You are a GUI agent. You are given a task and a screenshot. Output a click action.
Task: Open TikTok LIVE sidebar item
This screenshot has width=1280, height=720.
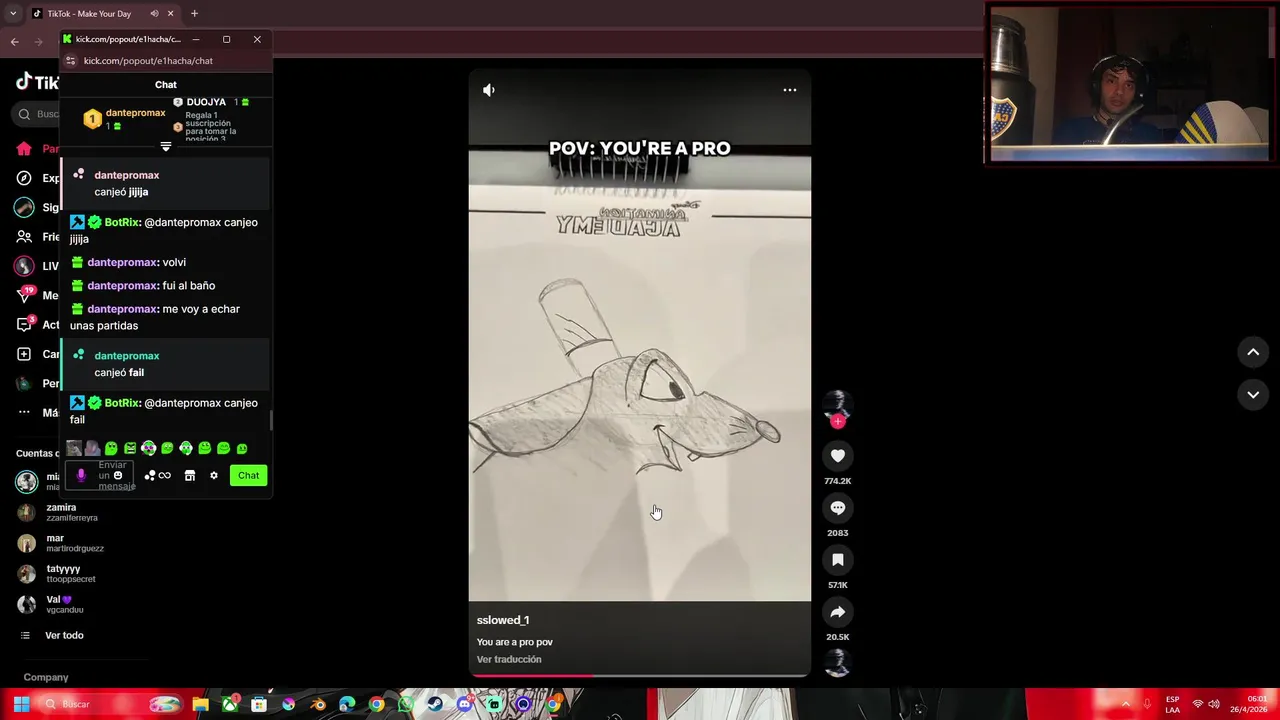point(36,266)
